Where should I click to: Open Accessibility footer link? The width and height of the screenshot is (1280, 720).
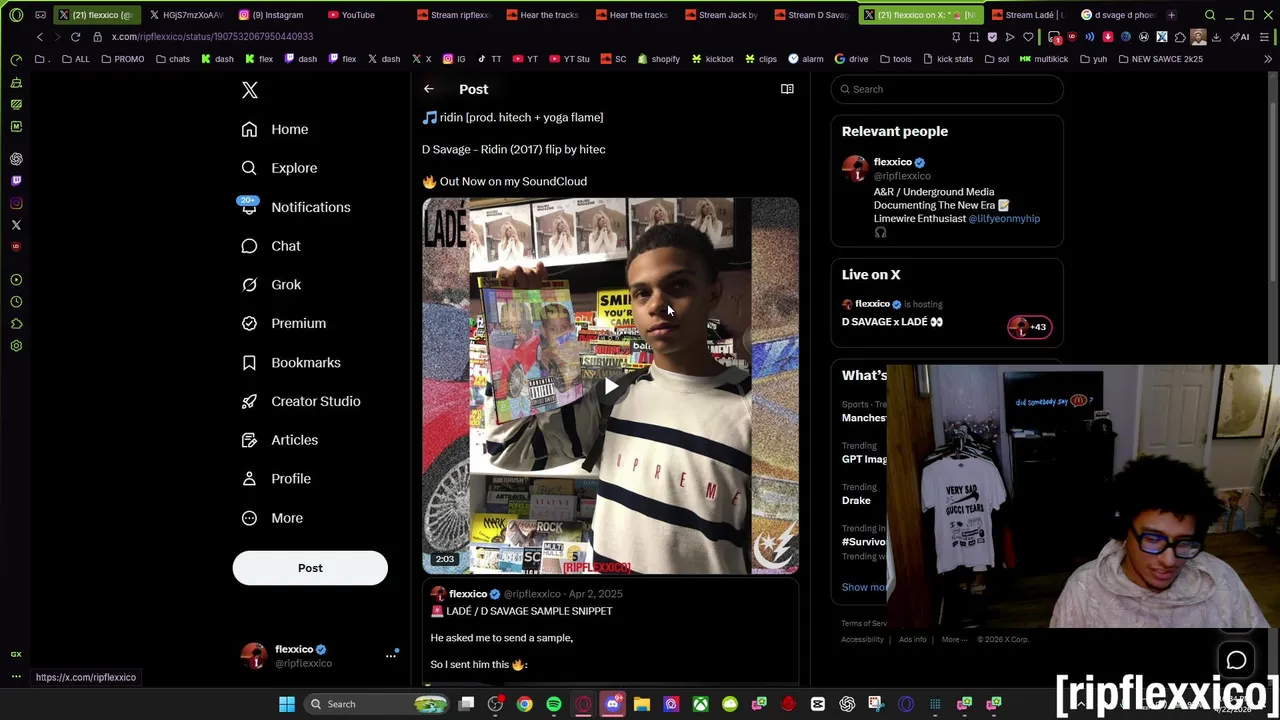[862, 640]
